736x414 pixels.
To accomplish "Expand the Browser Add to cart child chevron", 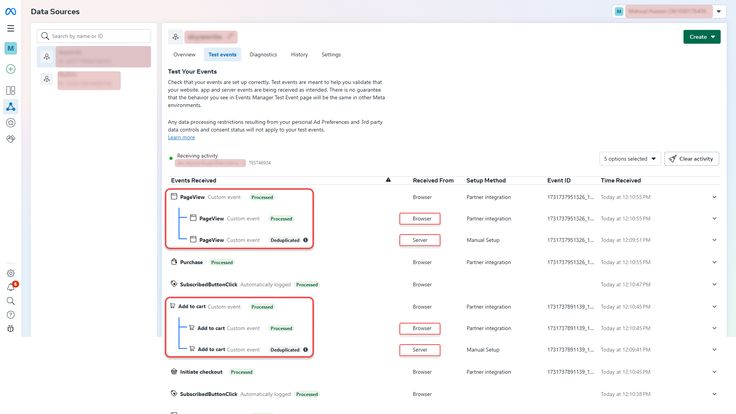I will (x=714, y=328).
